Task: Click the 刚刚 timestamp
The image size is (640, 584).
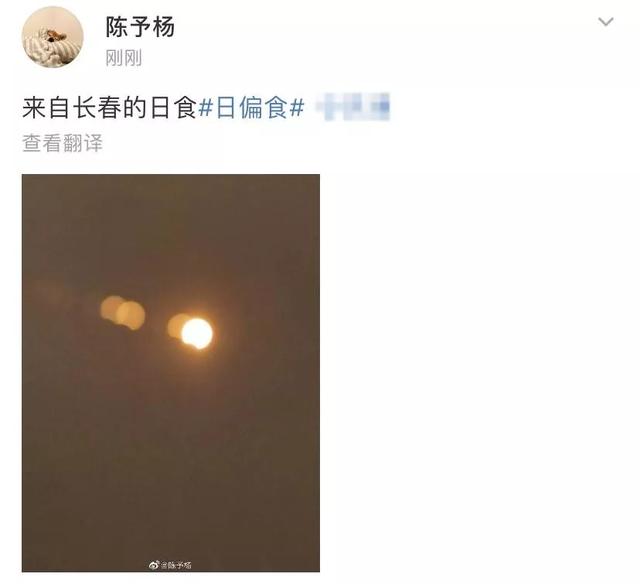Action: 124,58
